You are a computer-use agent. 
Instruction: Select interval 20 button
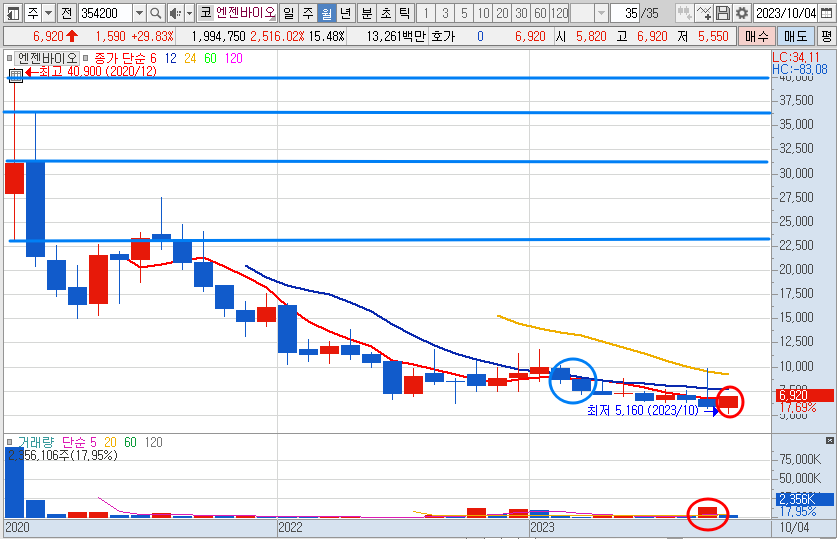coord(502,12)
